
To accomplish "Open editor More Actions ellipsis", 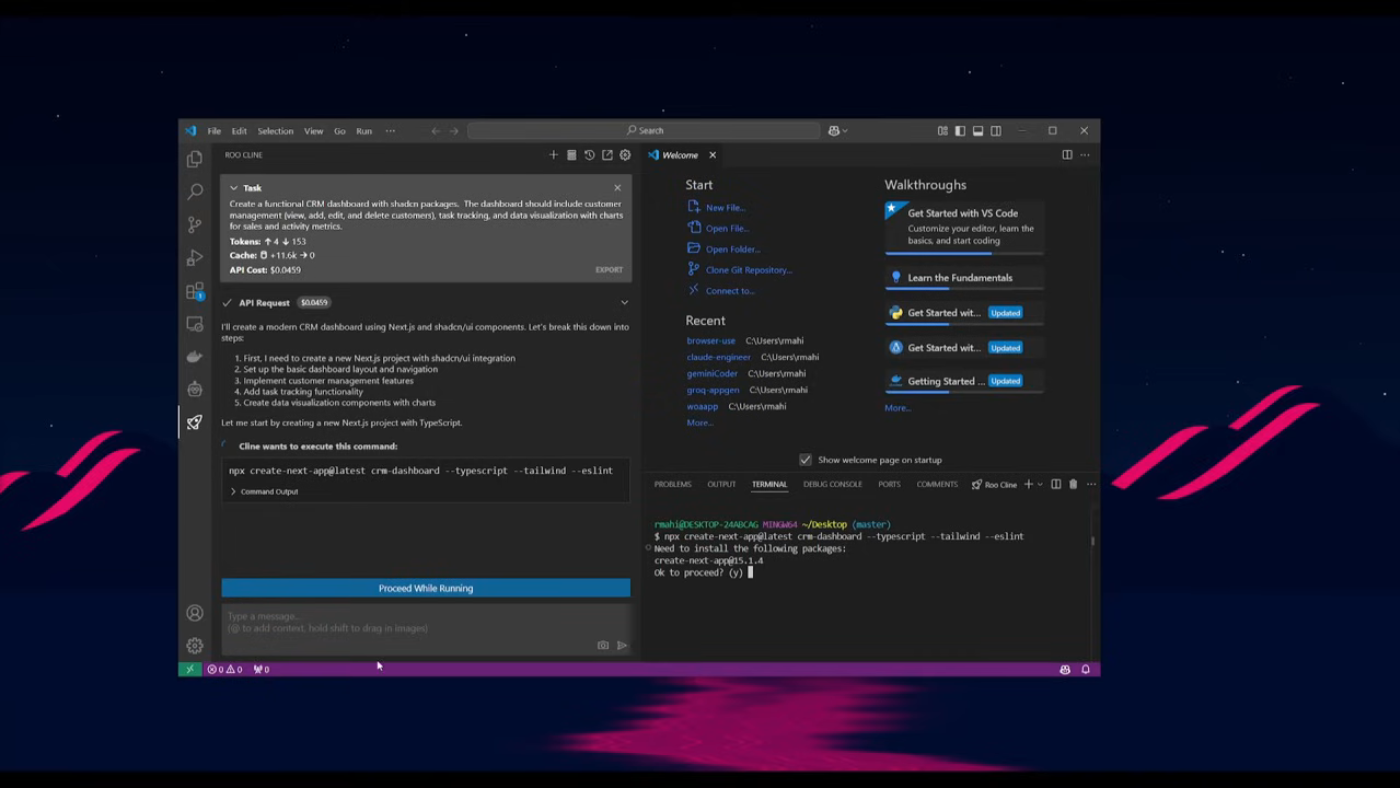I will 1085,155.
